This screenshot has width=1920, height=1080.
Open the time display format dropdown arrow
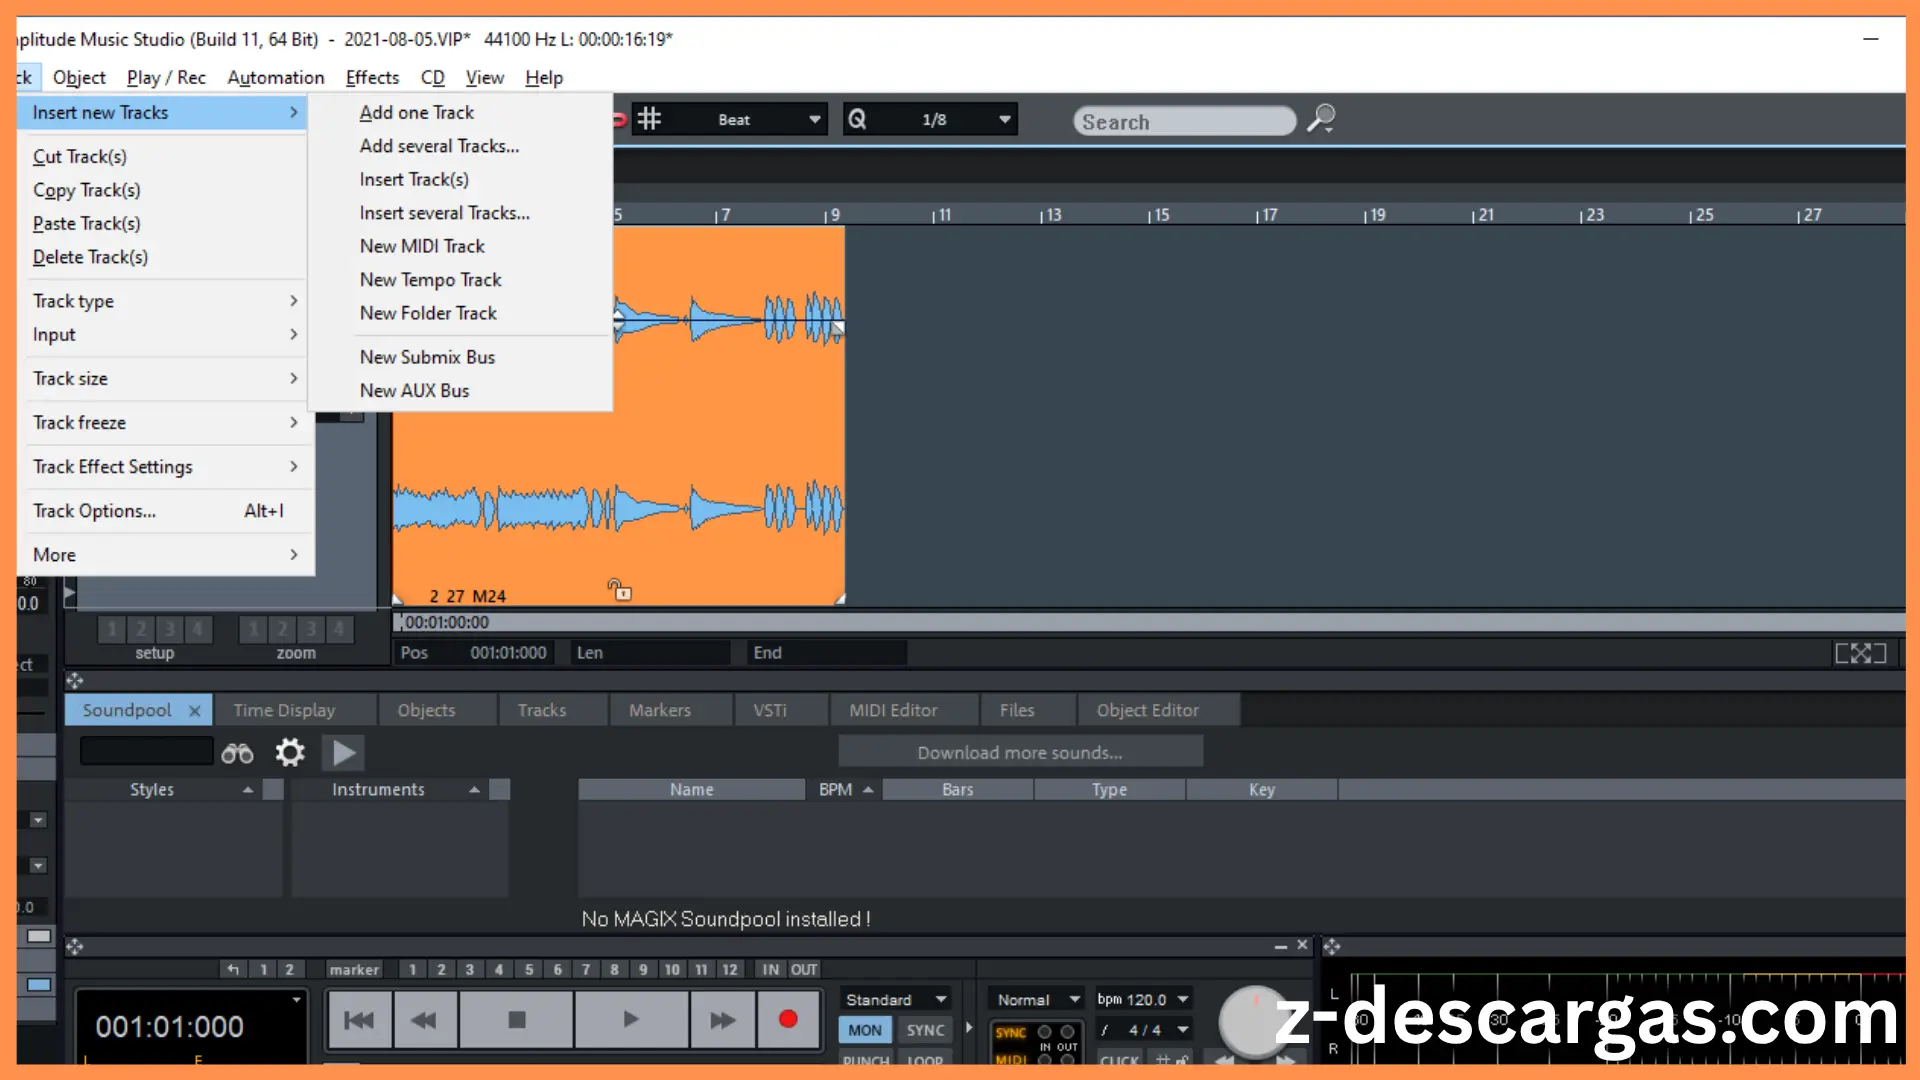296,1000
